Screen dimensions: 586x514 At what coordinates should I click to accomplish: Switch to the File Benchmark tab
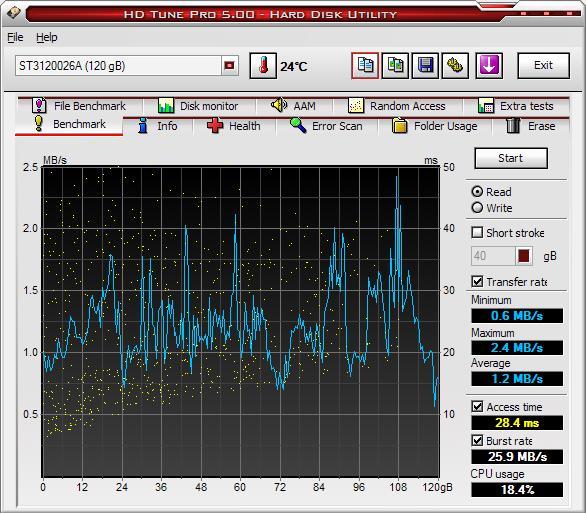click(x=79, y=106)
